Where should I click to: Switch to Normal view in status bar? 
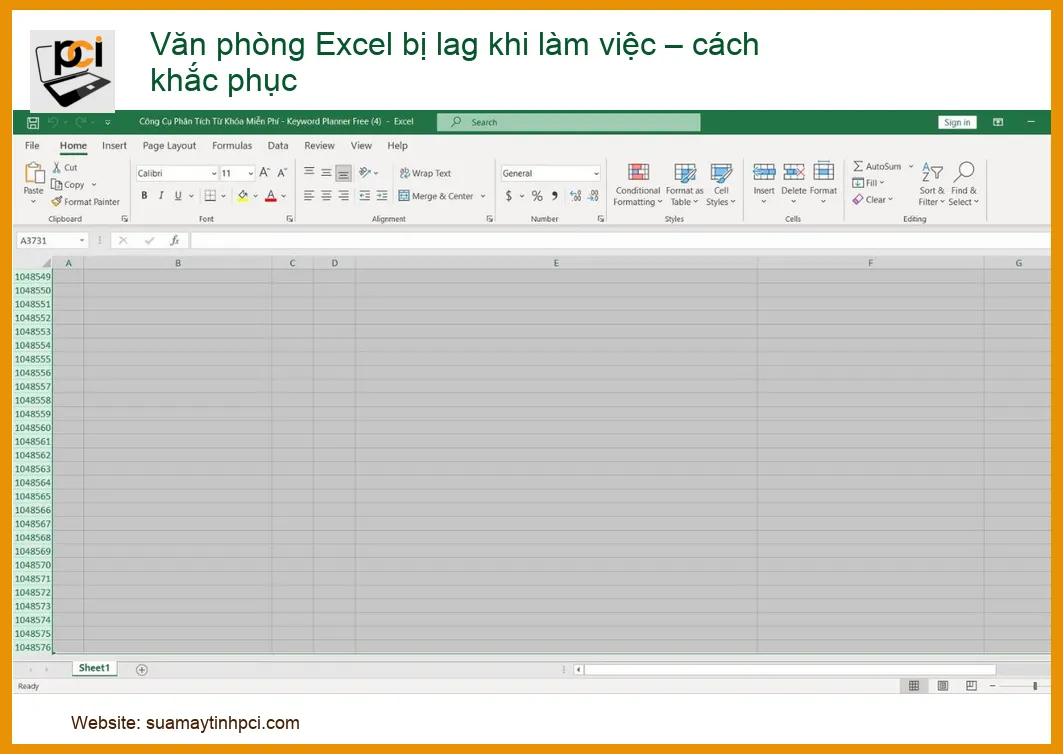point(914,686)
